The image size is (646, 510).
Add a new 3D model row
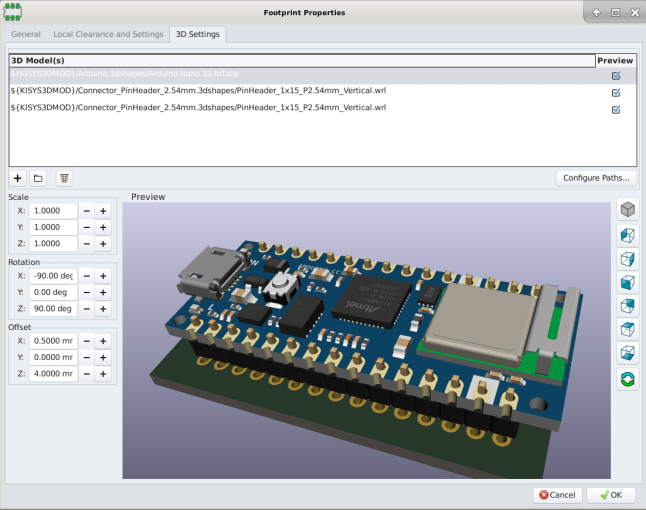click(17, 178)
